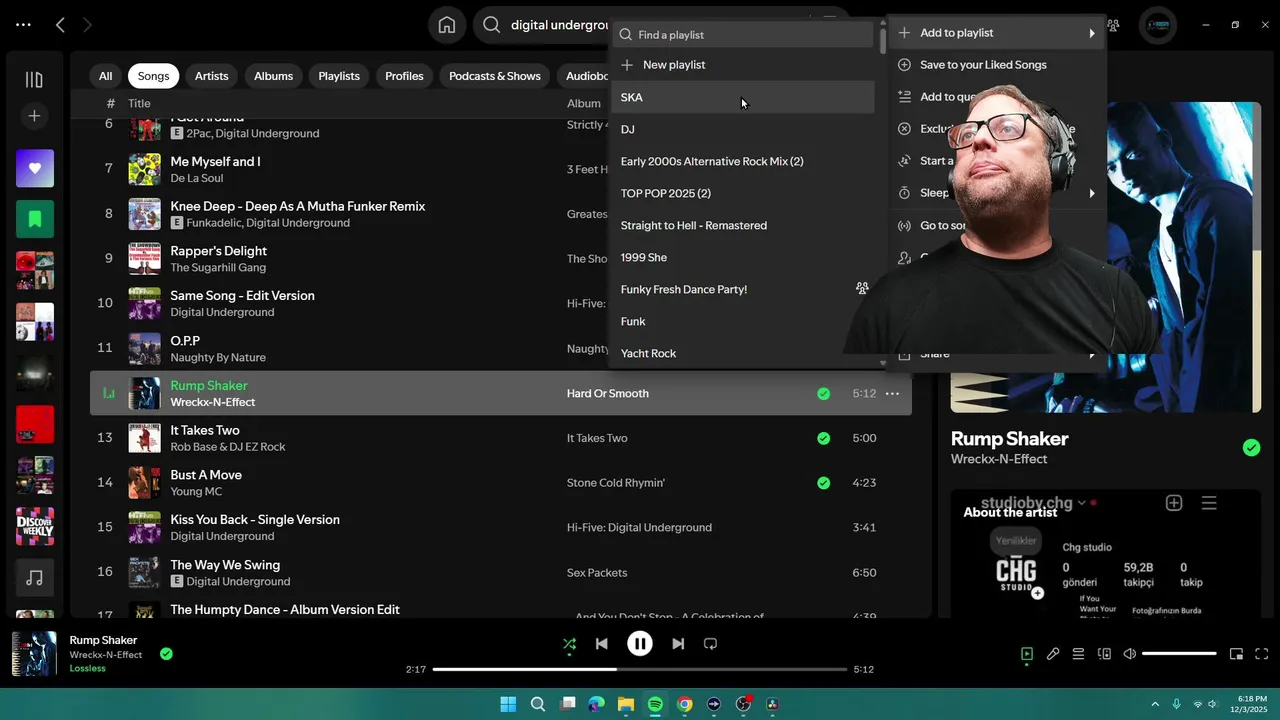1280x720 pixels.
Task: Choose Add to queue from context menu
Action: click(997, 97)
